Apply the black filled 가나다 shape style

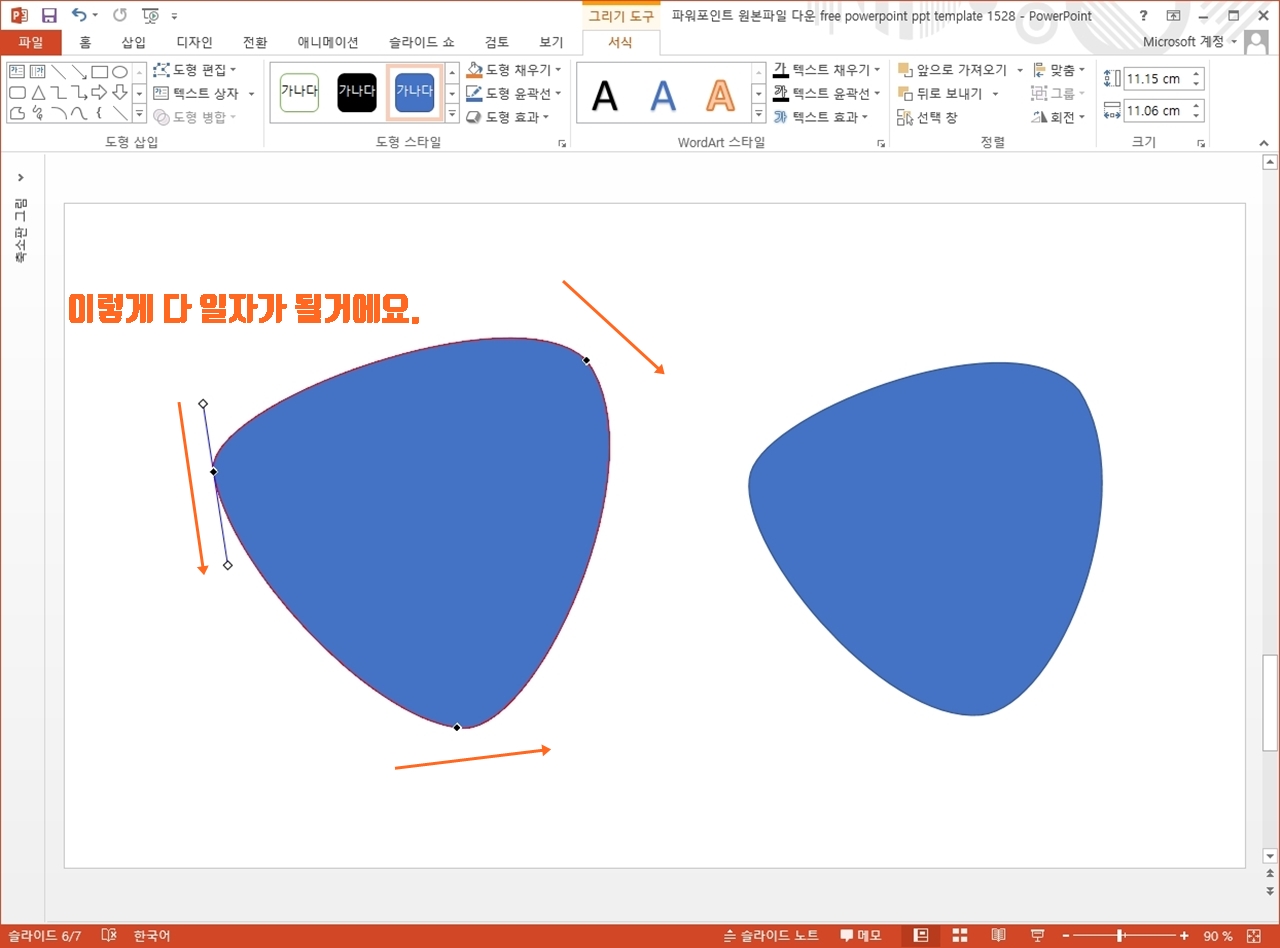tap(357, 92)
